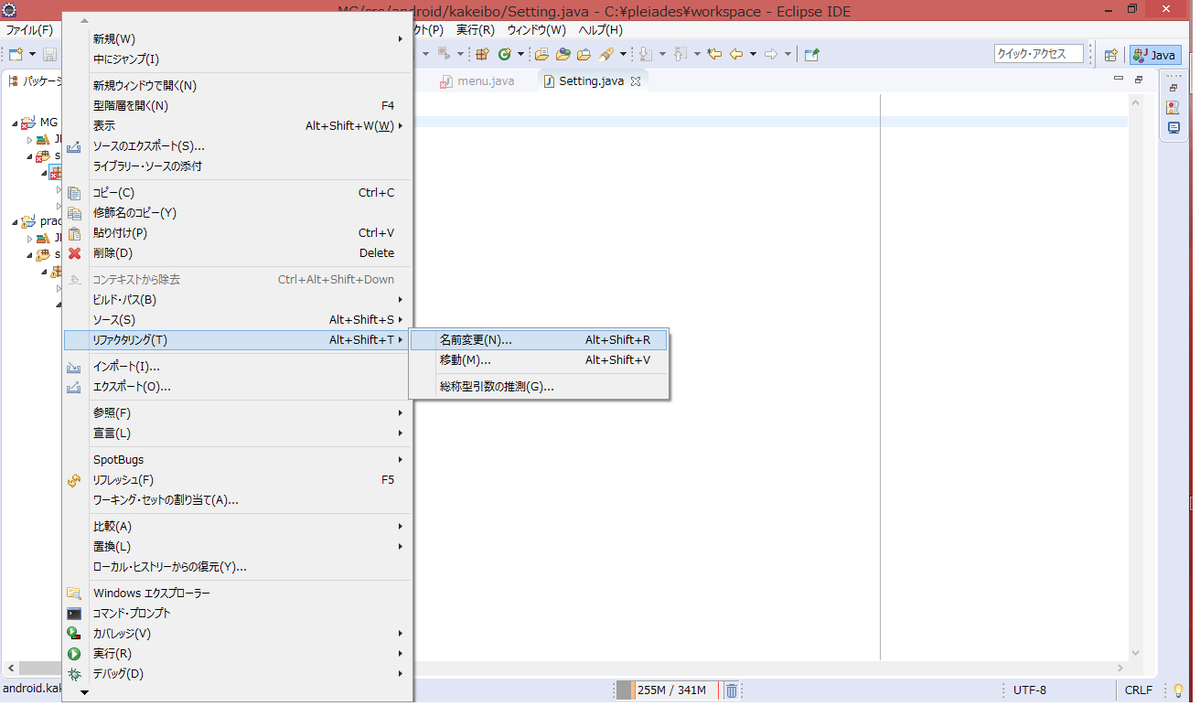Click the tip-of-the-day lightbulb icon
Image resolution: width=1200 pixels, height=706 pixels.
tap(1178, 690)
